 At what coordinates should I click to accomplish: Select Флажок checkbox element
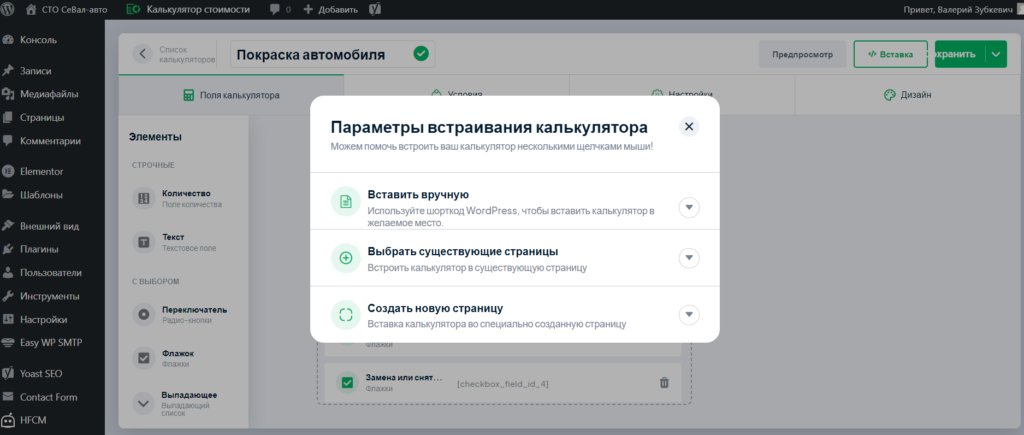tap(183, 358)
